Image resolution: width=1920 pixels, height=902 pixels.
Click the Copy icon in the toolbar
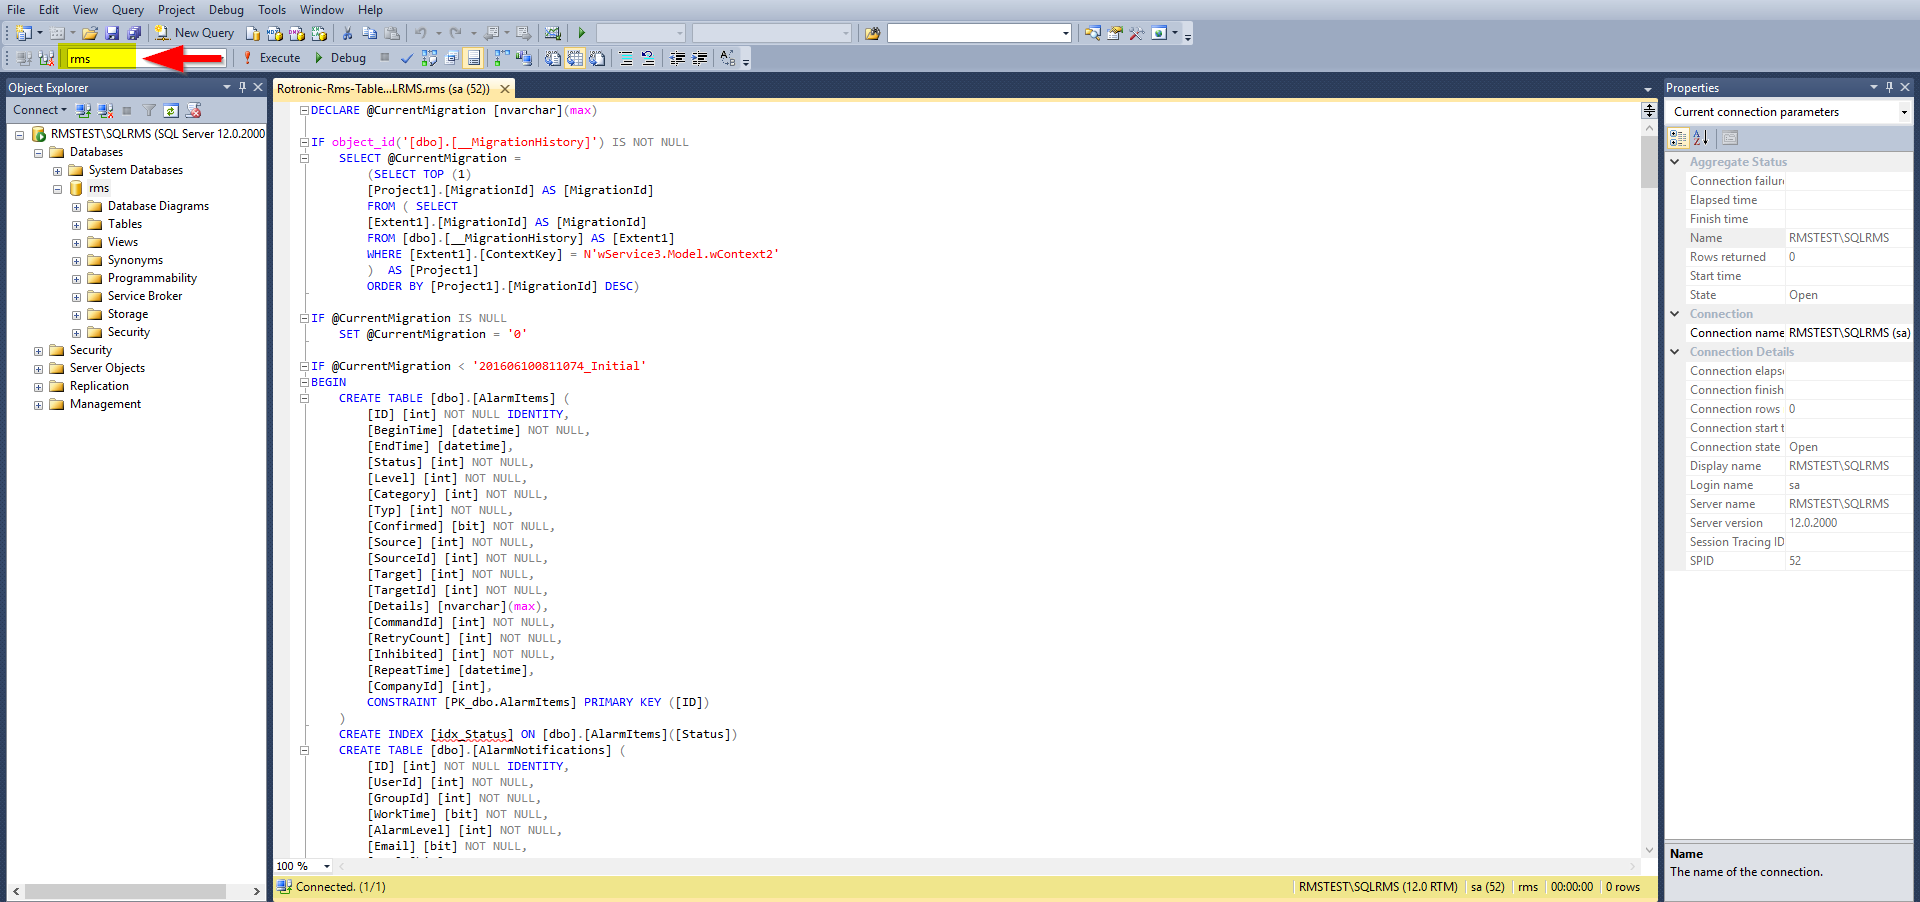[x=369, y=33]
